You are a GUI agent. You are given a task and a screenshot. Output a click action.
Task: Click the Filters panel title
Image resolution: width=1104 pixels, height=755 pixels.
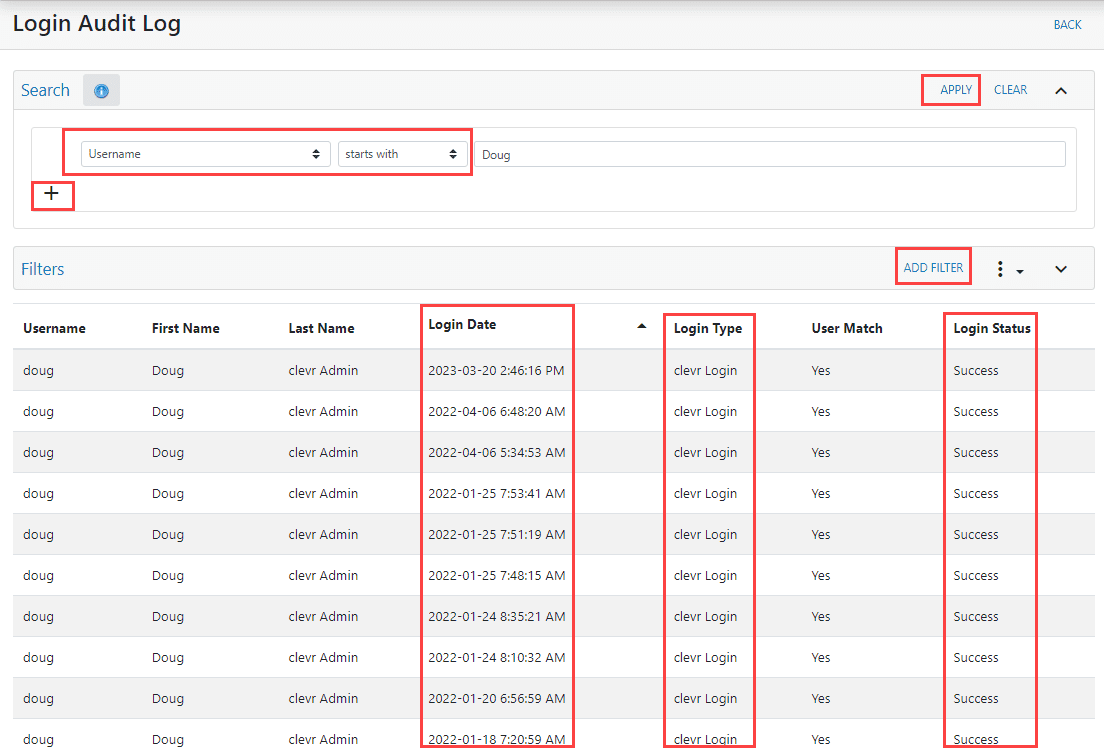pyautogui.click(x=42, y=269)
